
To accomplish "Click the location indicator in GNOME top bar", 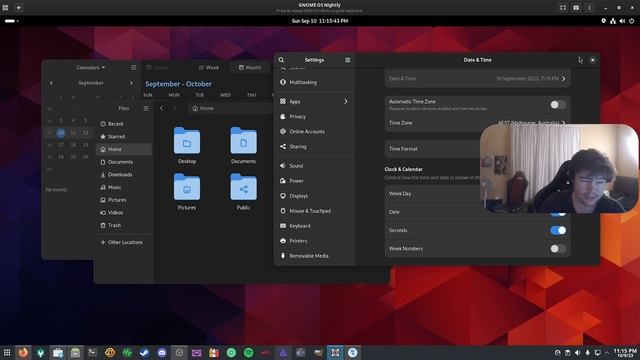I will [603, 21].
